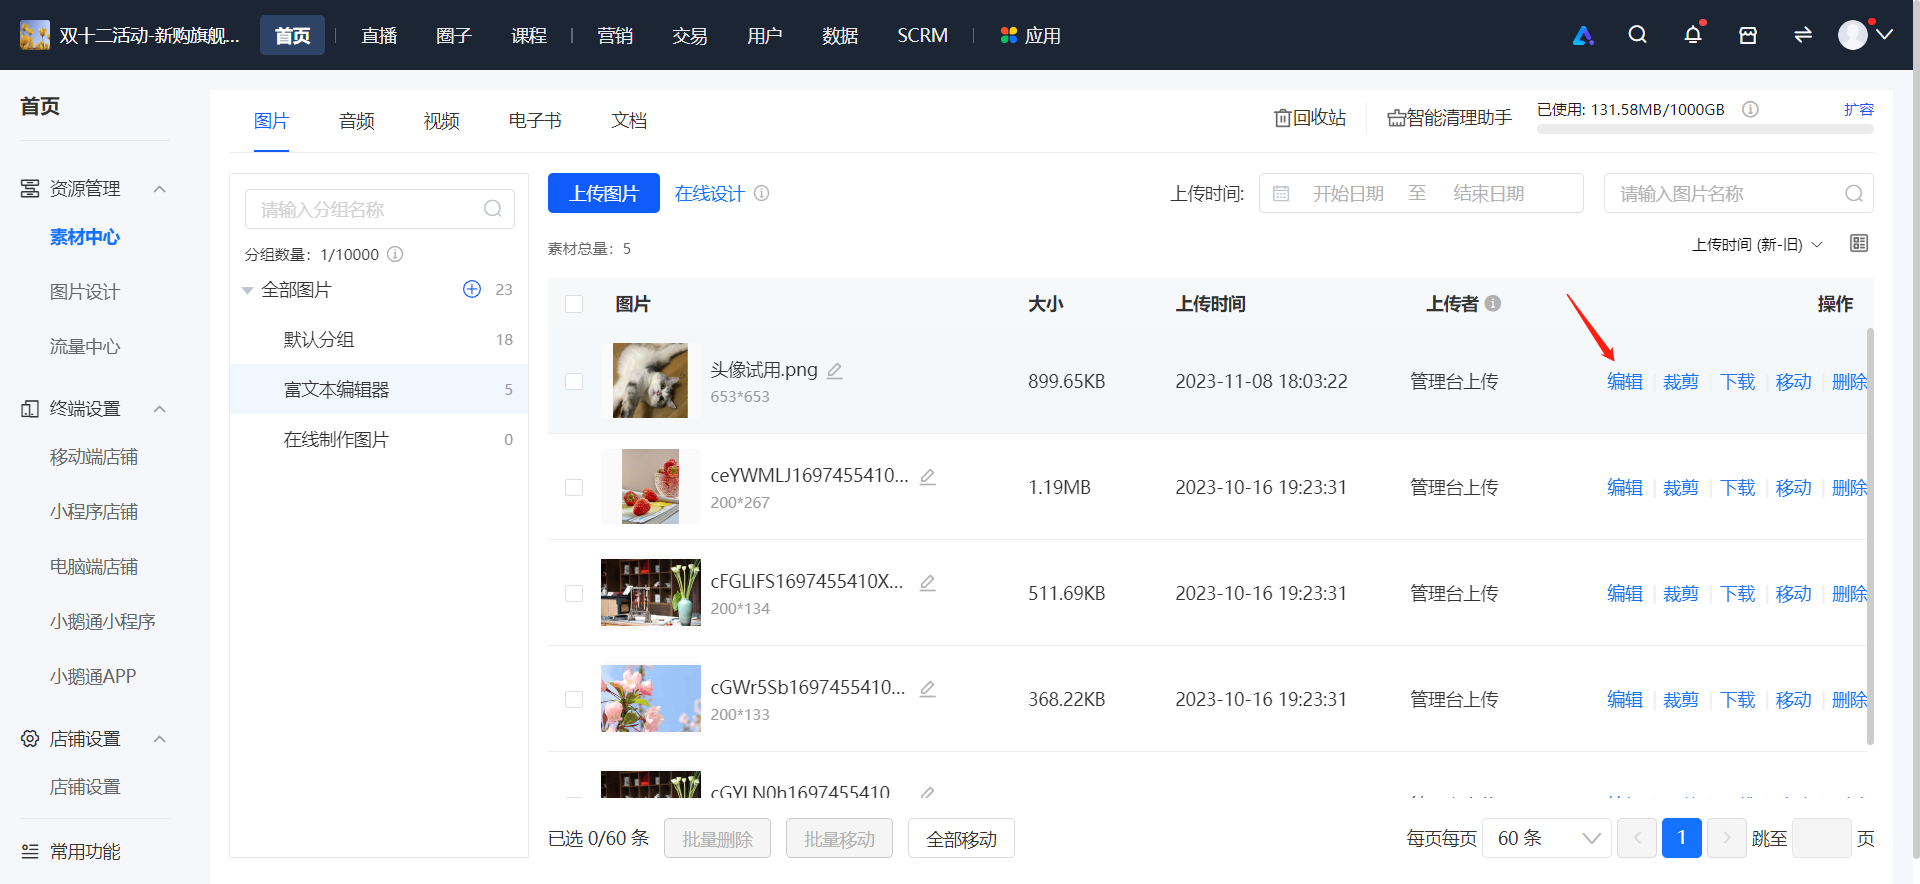This screenshot has height=884, width=1920.
Task: Tick the select-all checkbox in table header
Action: [x=574, y=304]
